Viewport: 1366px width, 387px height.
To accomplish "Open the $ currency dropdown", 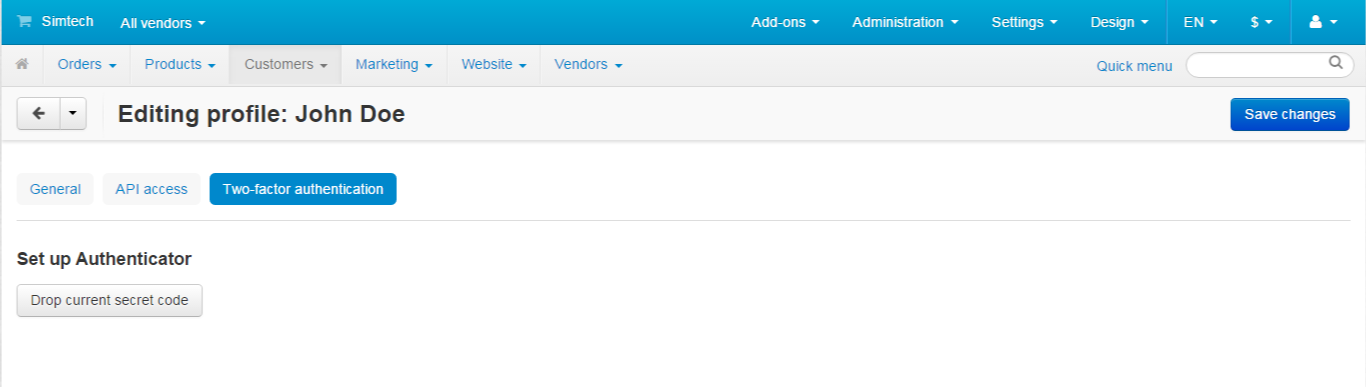I will 1261,22.
